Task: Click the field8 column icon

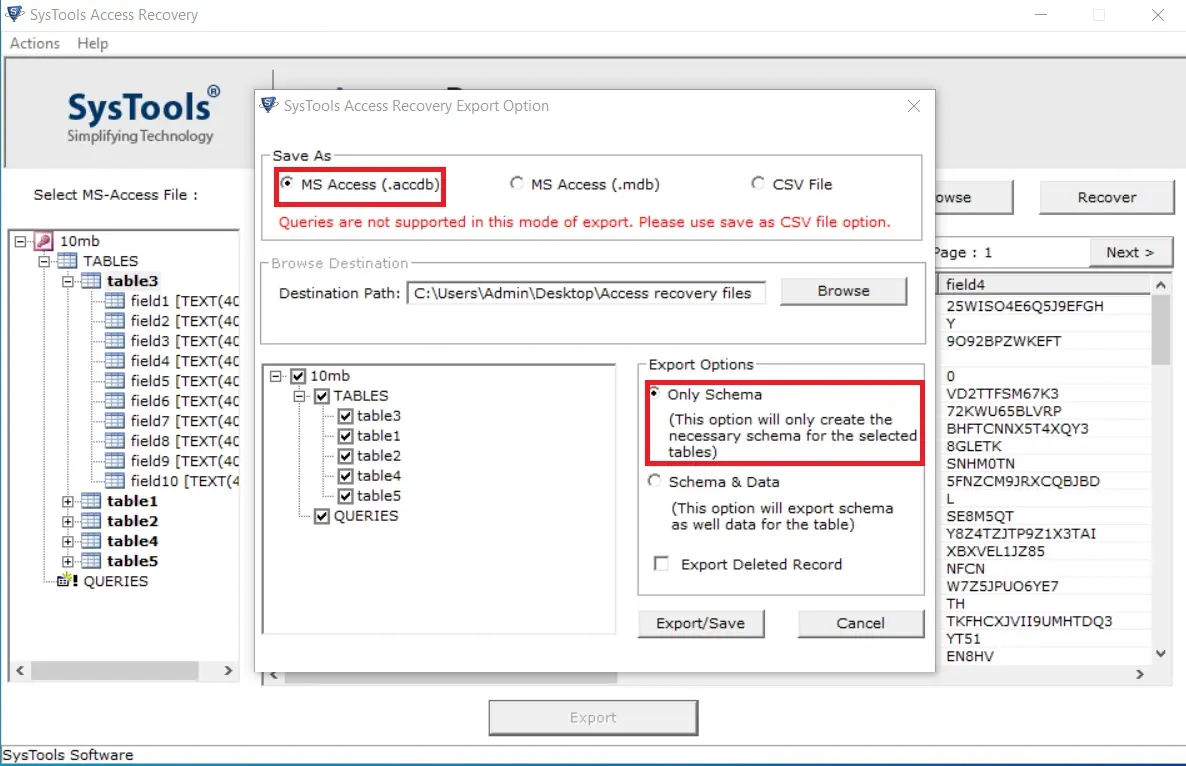Action: click(114, 441)
